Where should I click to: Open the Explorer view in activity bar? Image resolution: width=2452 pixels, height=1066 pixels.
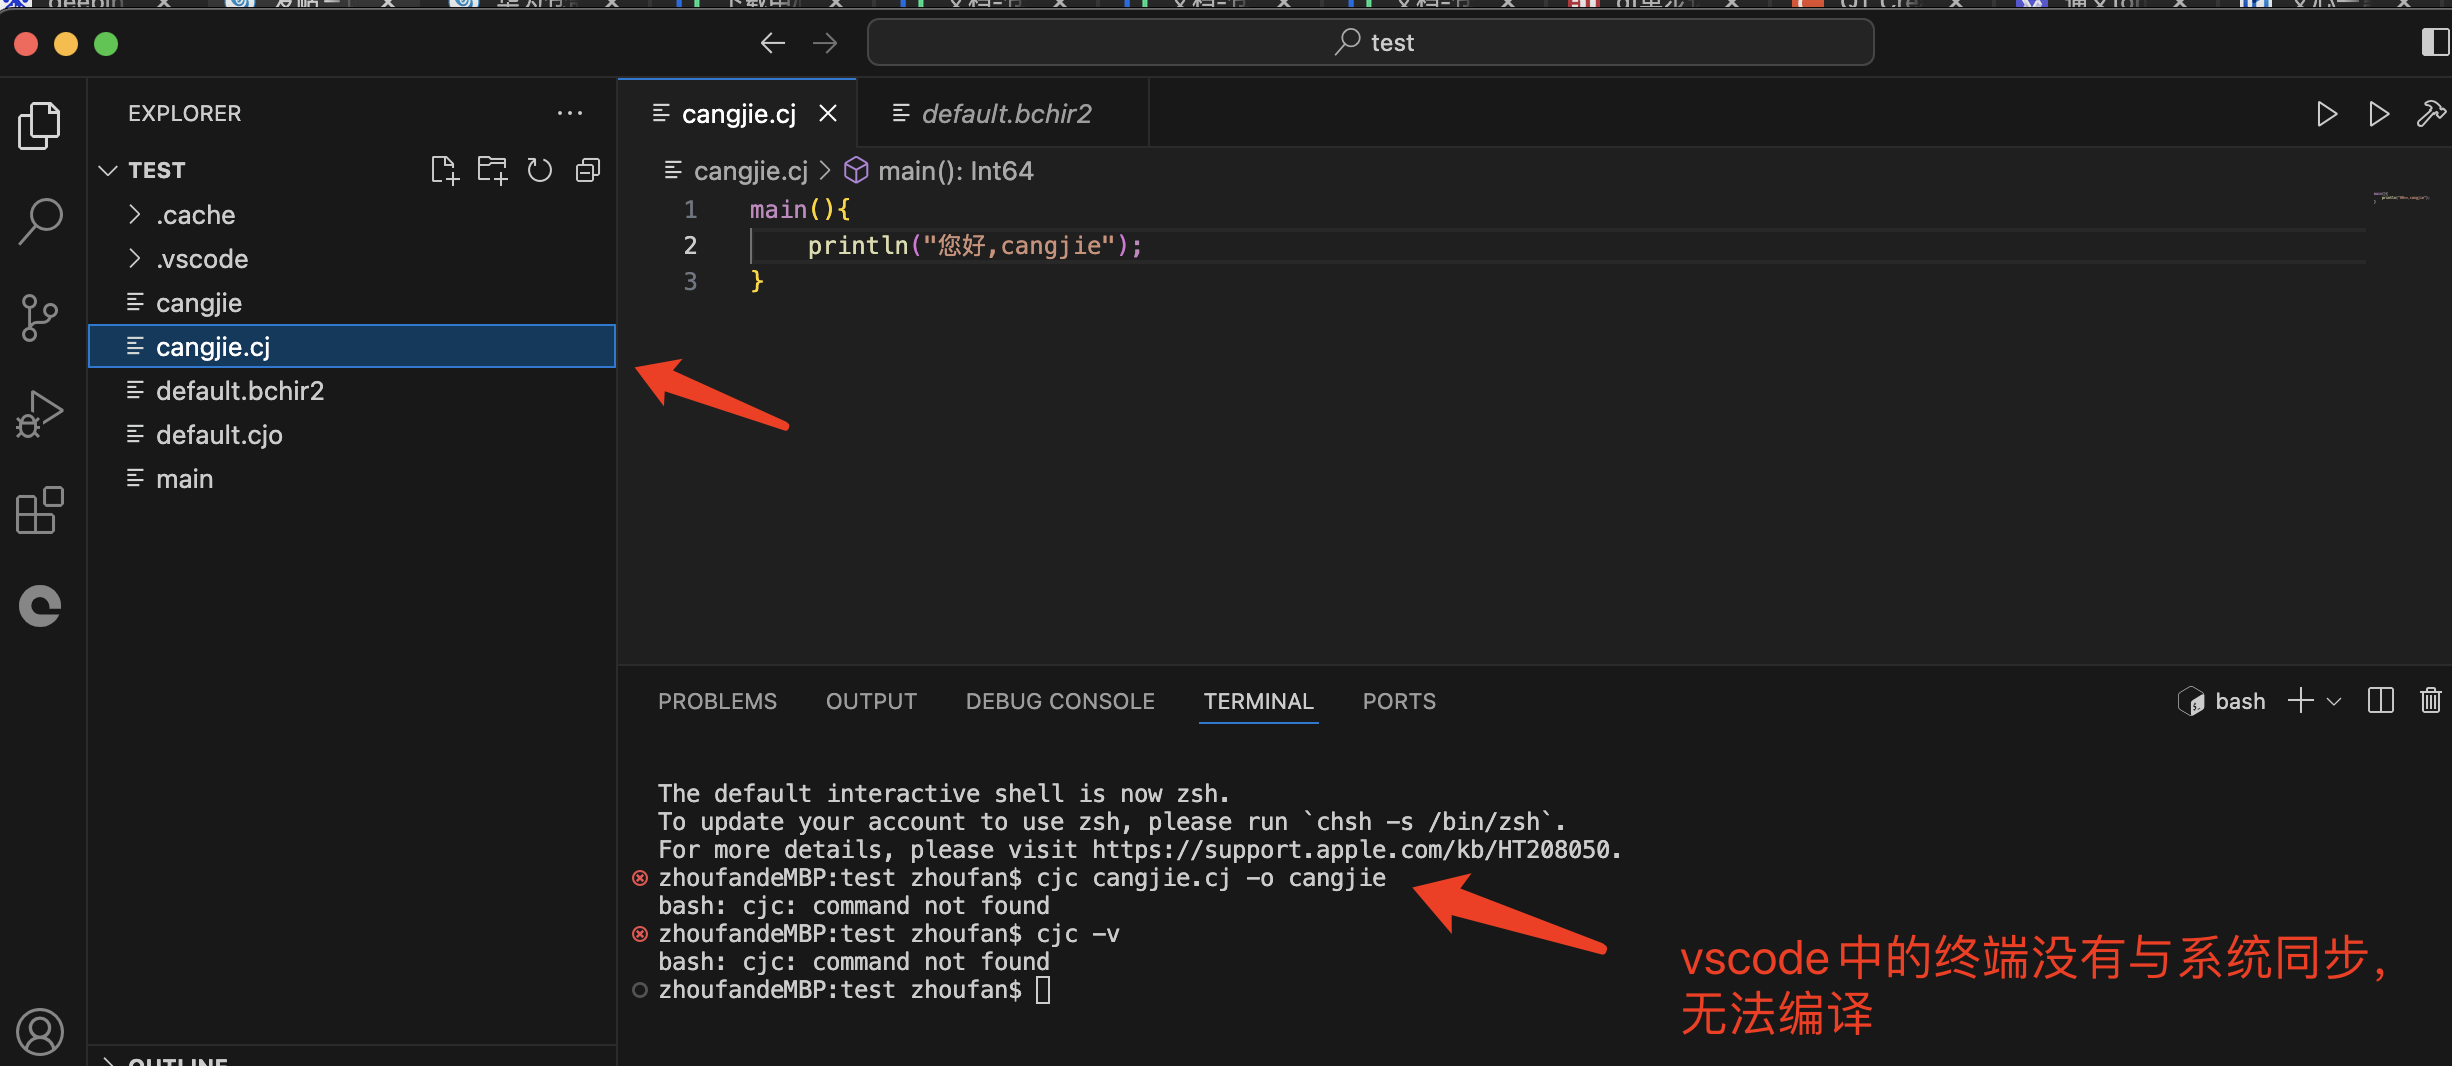40,126
